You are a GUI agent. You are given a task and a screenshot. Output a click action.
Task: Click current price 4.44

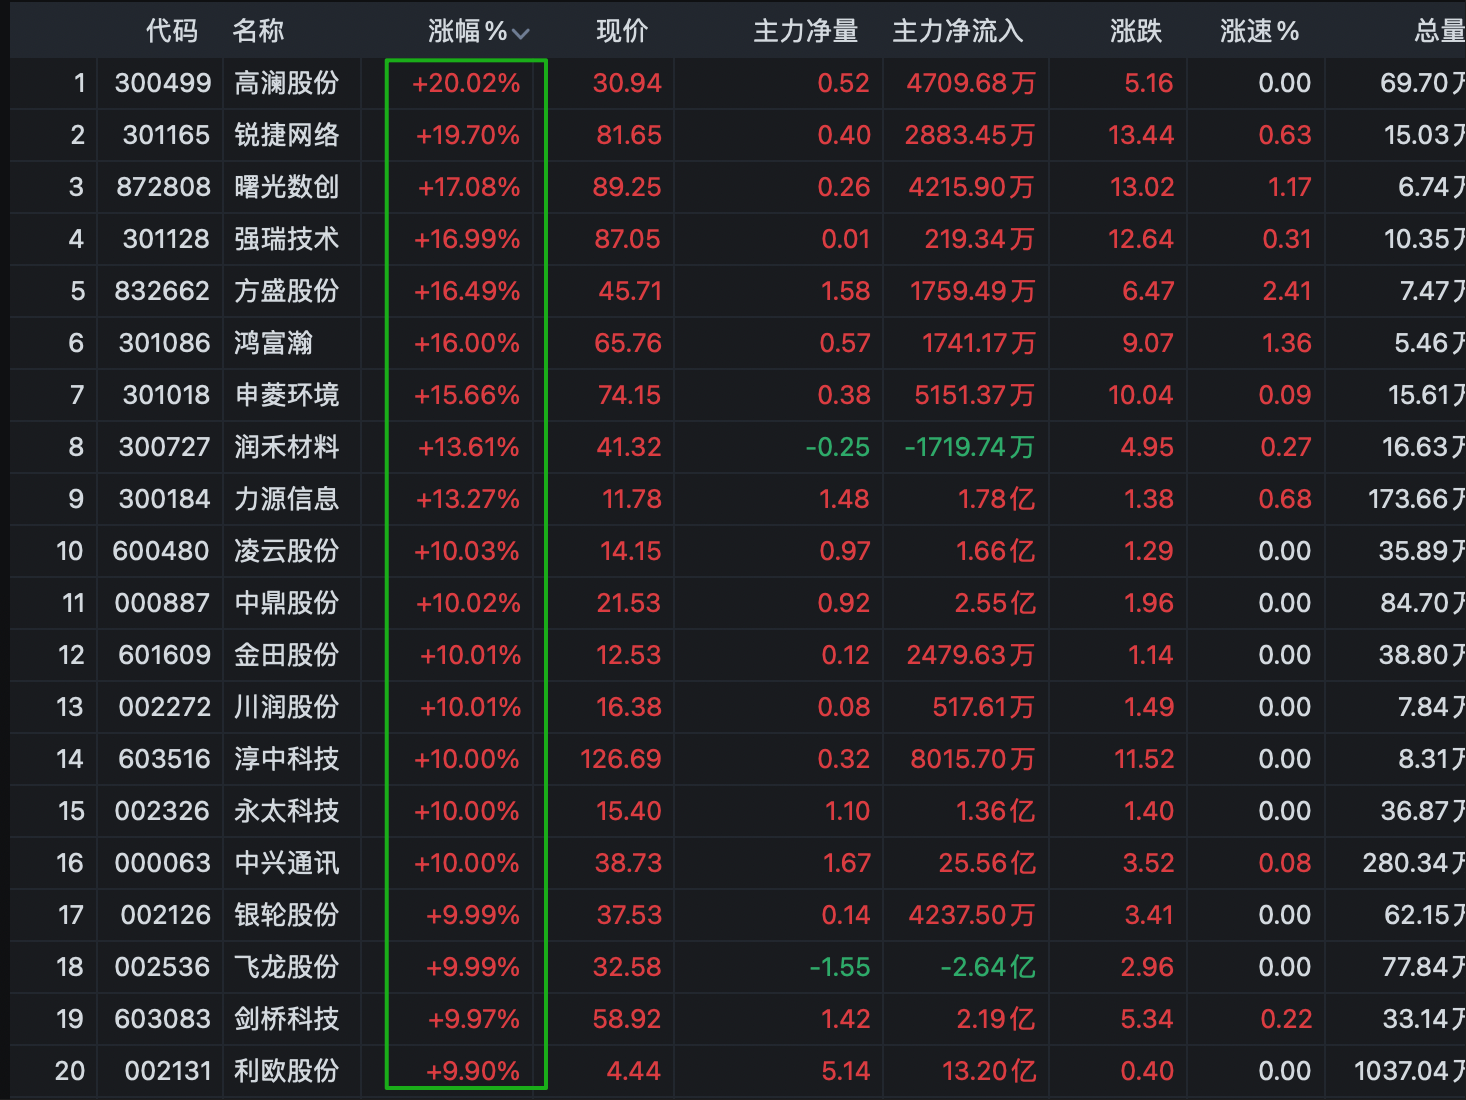tap(634, 1071)
